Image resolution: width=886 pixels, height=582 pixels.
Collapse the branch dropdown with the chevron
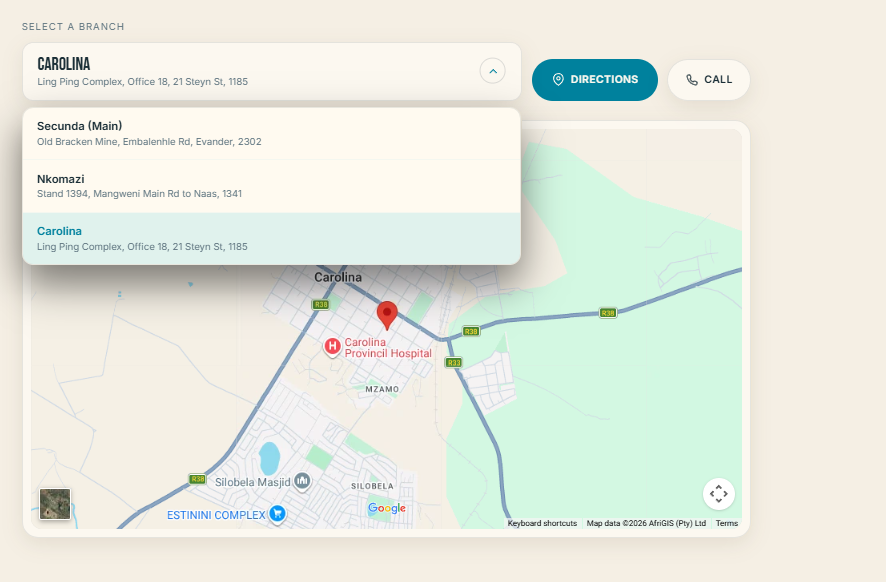point(493,71)
